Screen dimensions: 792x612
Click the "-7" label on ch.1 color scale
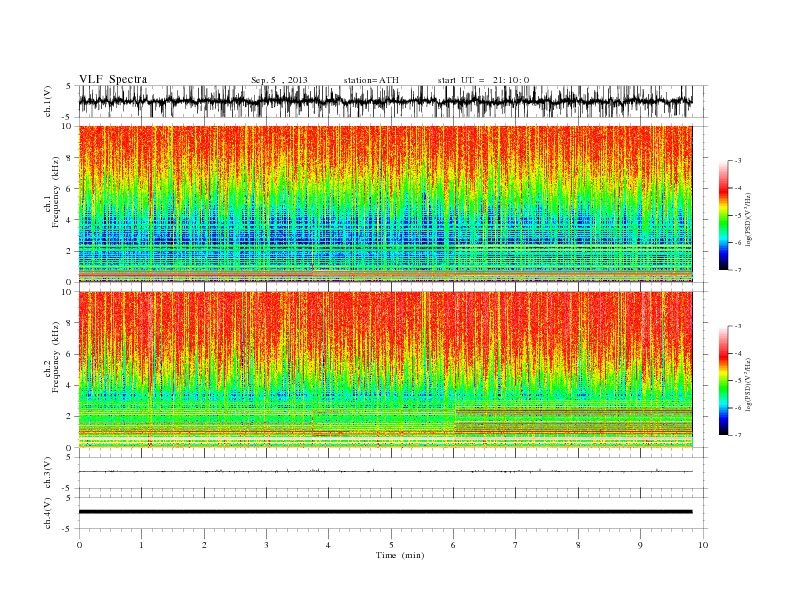click(737, 270)
